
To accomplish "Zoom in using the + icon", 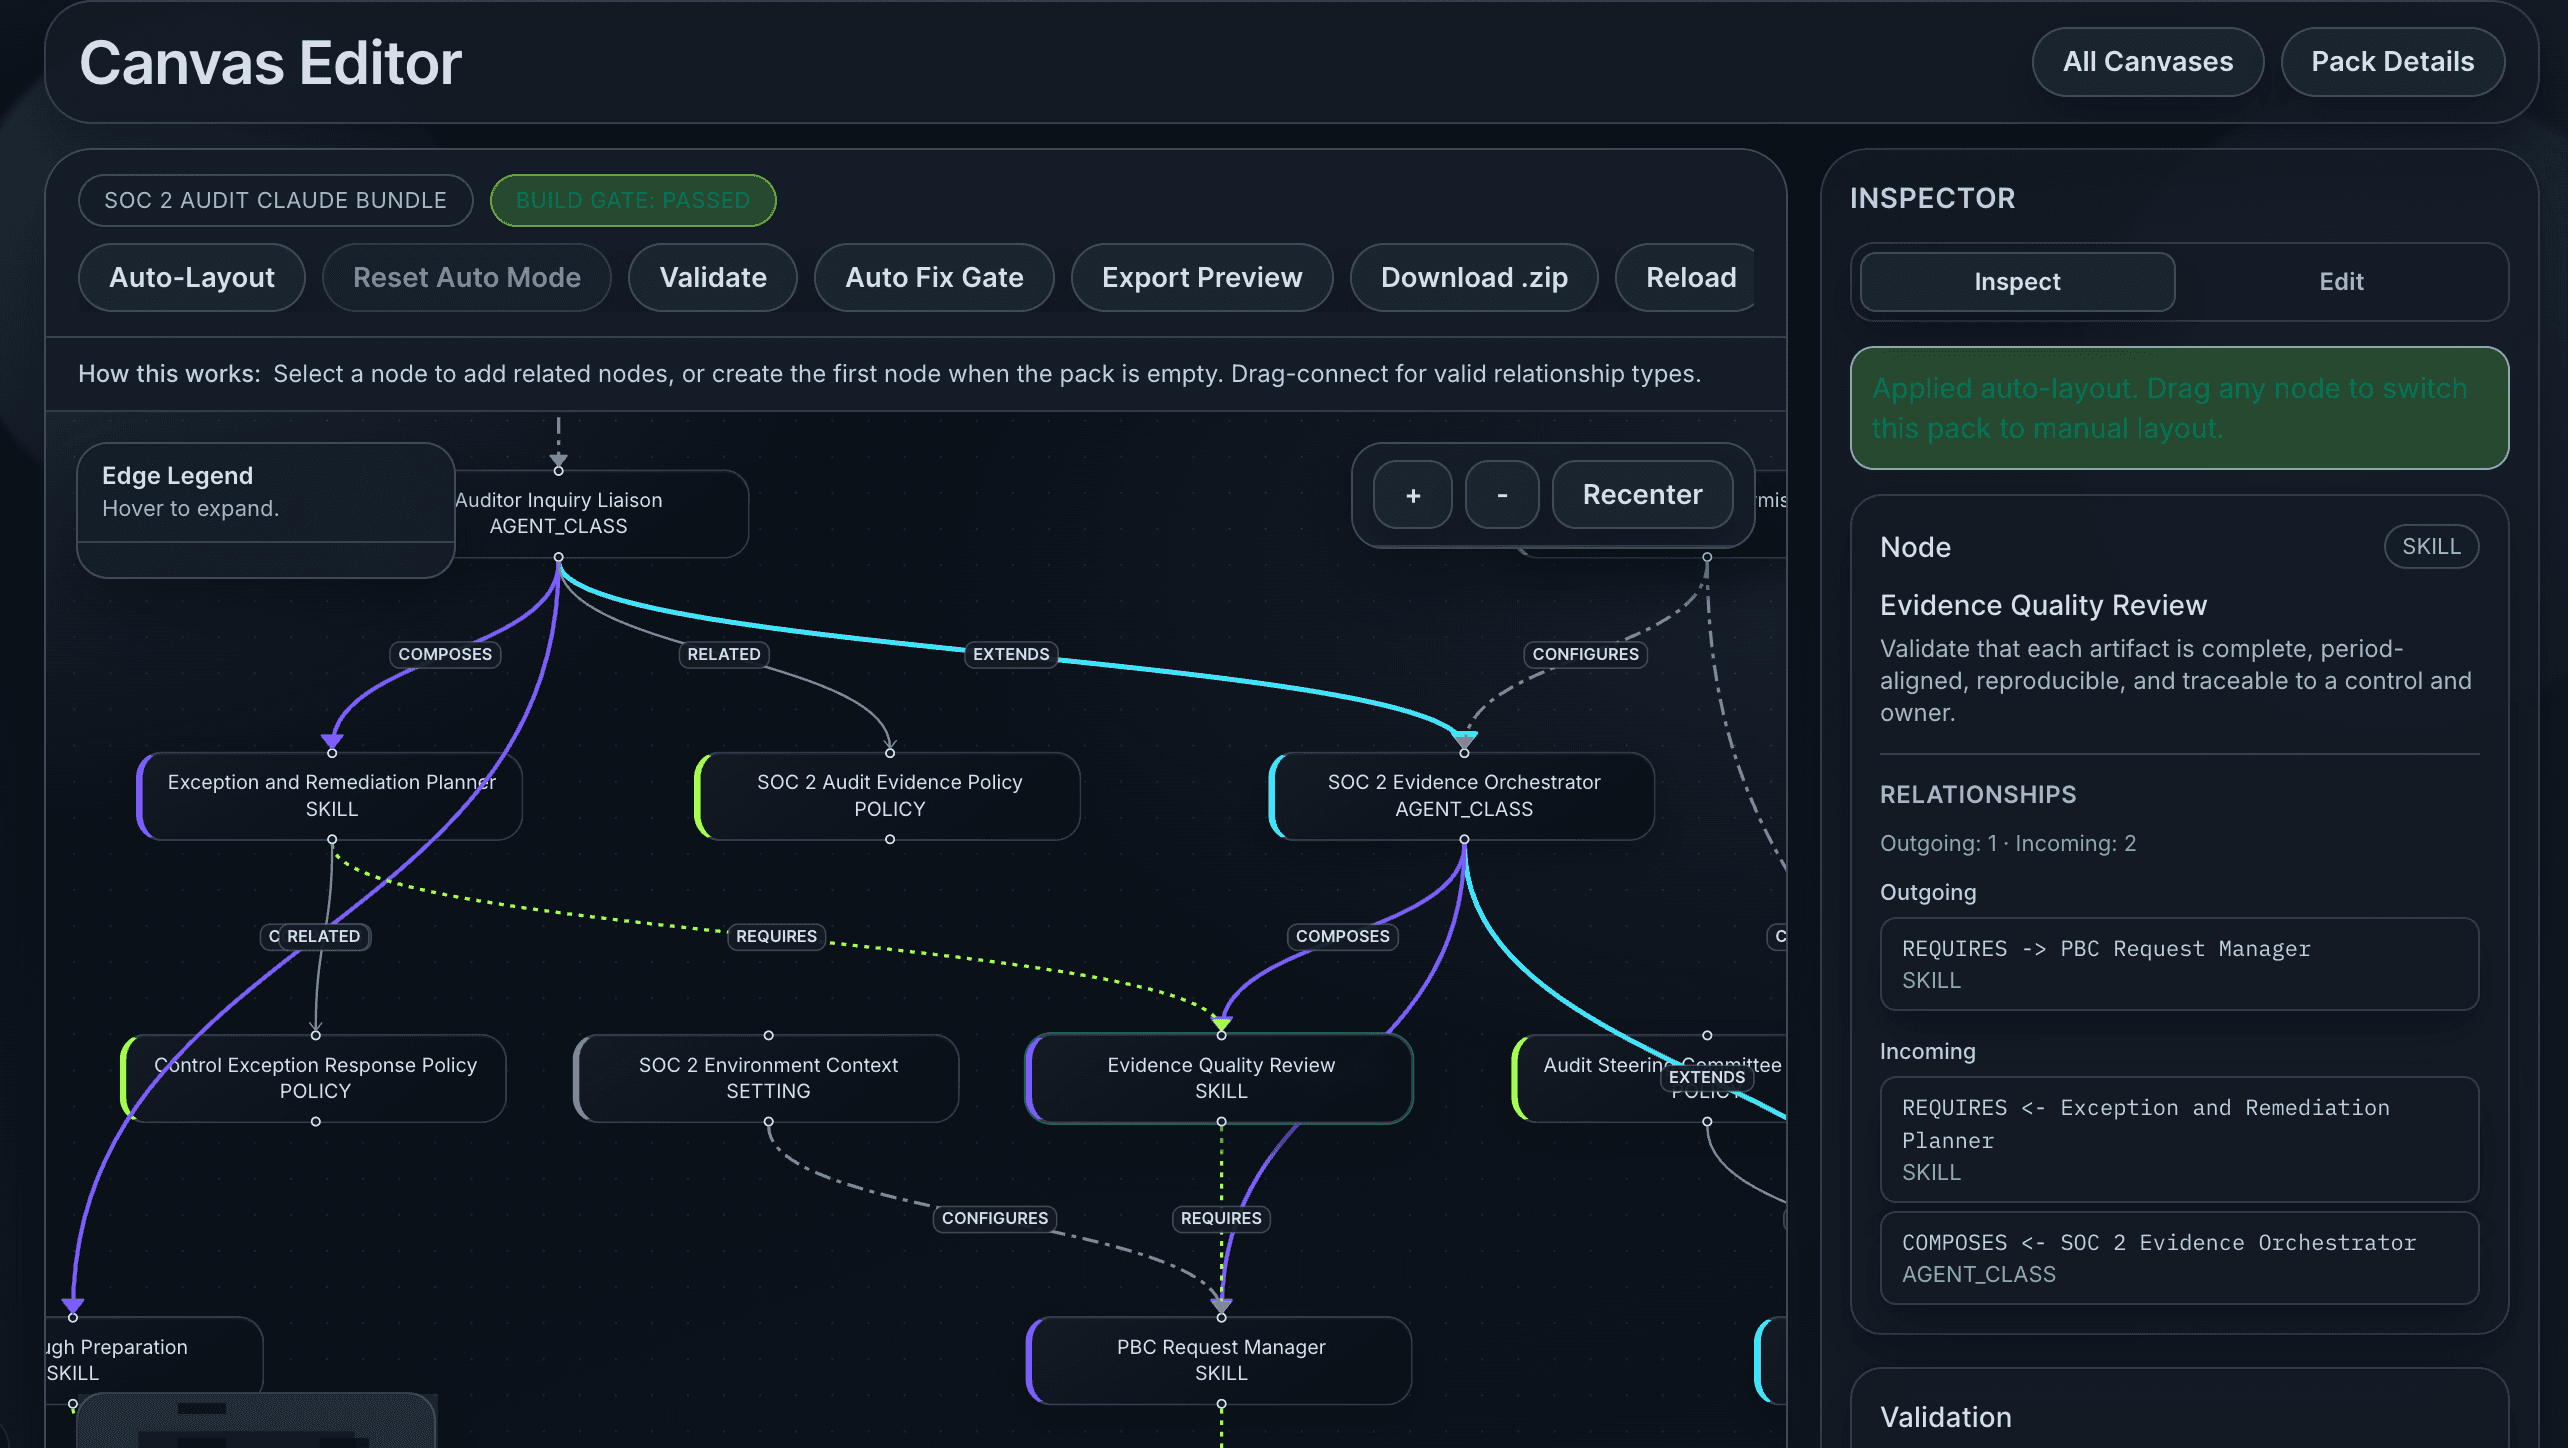I will [x=1411, y=494].
